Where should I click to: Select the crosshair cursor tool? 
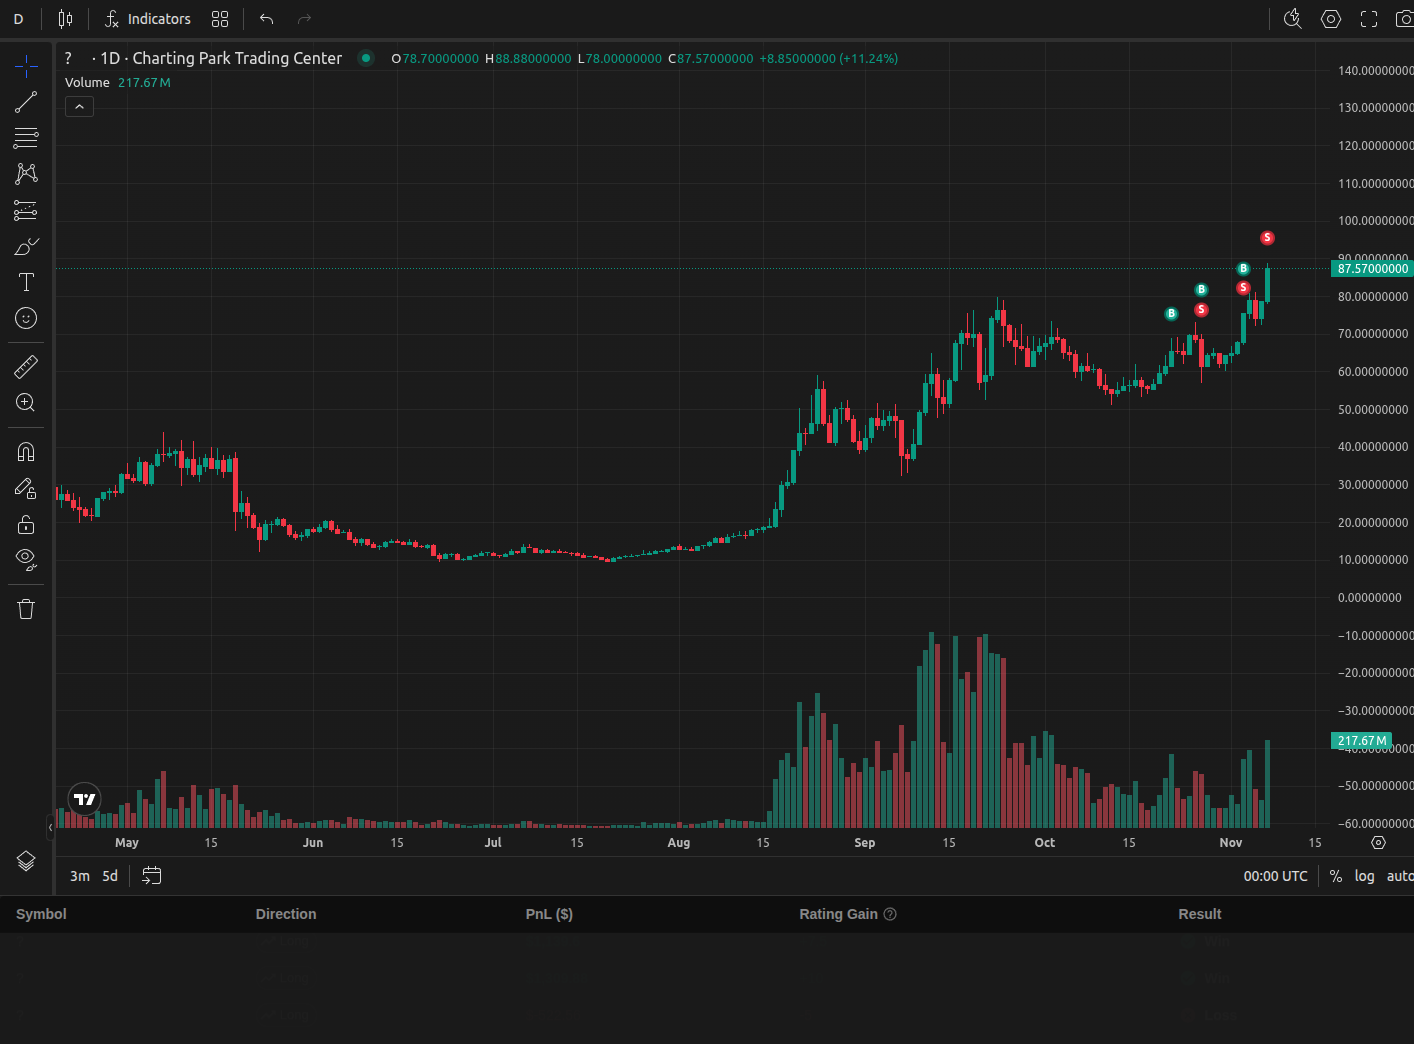point(26,67)
